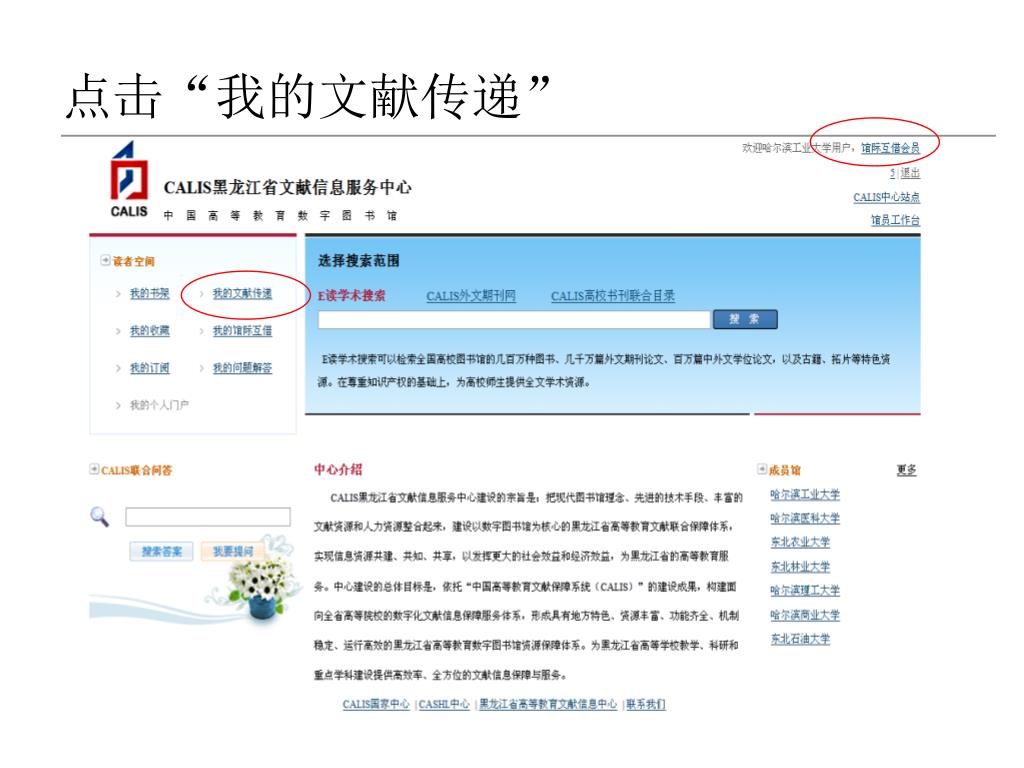
Task: Open 我的书架 link
Action: [x=150, y=293]
